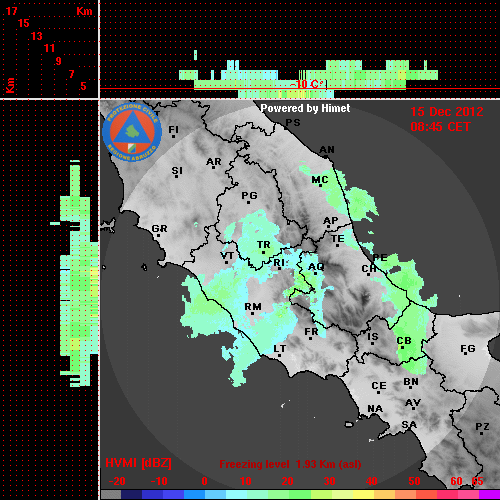
Task: Click the TR city label
Action: (x=264, y=245)
